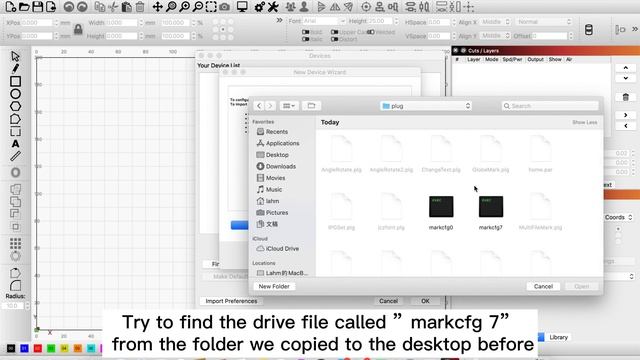Select the Polygon hexagon tool
Image resolution: width=640 pixels, height=360 pixels.
[x=16, y=107]
